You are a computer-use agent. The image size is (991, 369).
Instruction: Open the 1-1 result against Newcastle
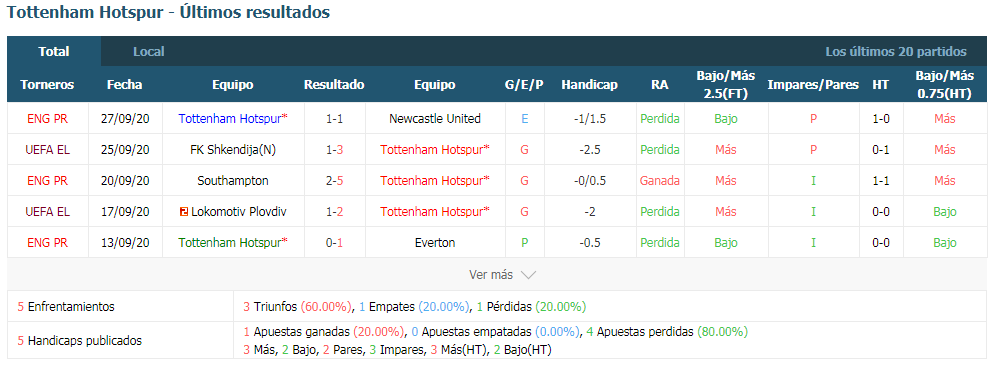coord(334,119)
